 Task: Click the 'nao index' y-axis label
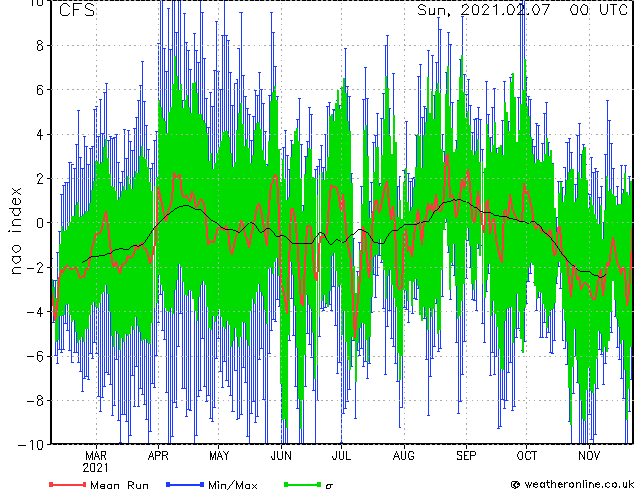[15, 230]
